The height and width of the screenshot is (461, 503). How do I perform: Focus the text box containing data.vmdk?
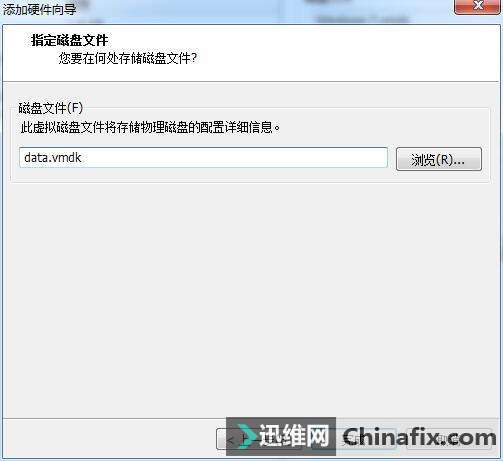203,157
